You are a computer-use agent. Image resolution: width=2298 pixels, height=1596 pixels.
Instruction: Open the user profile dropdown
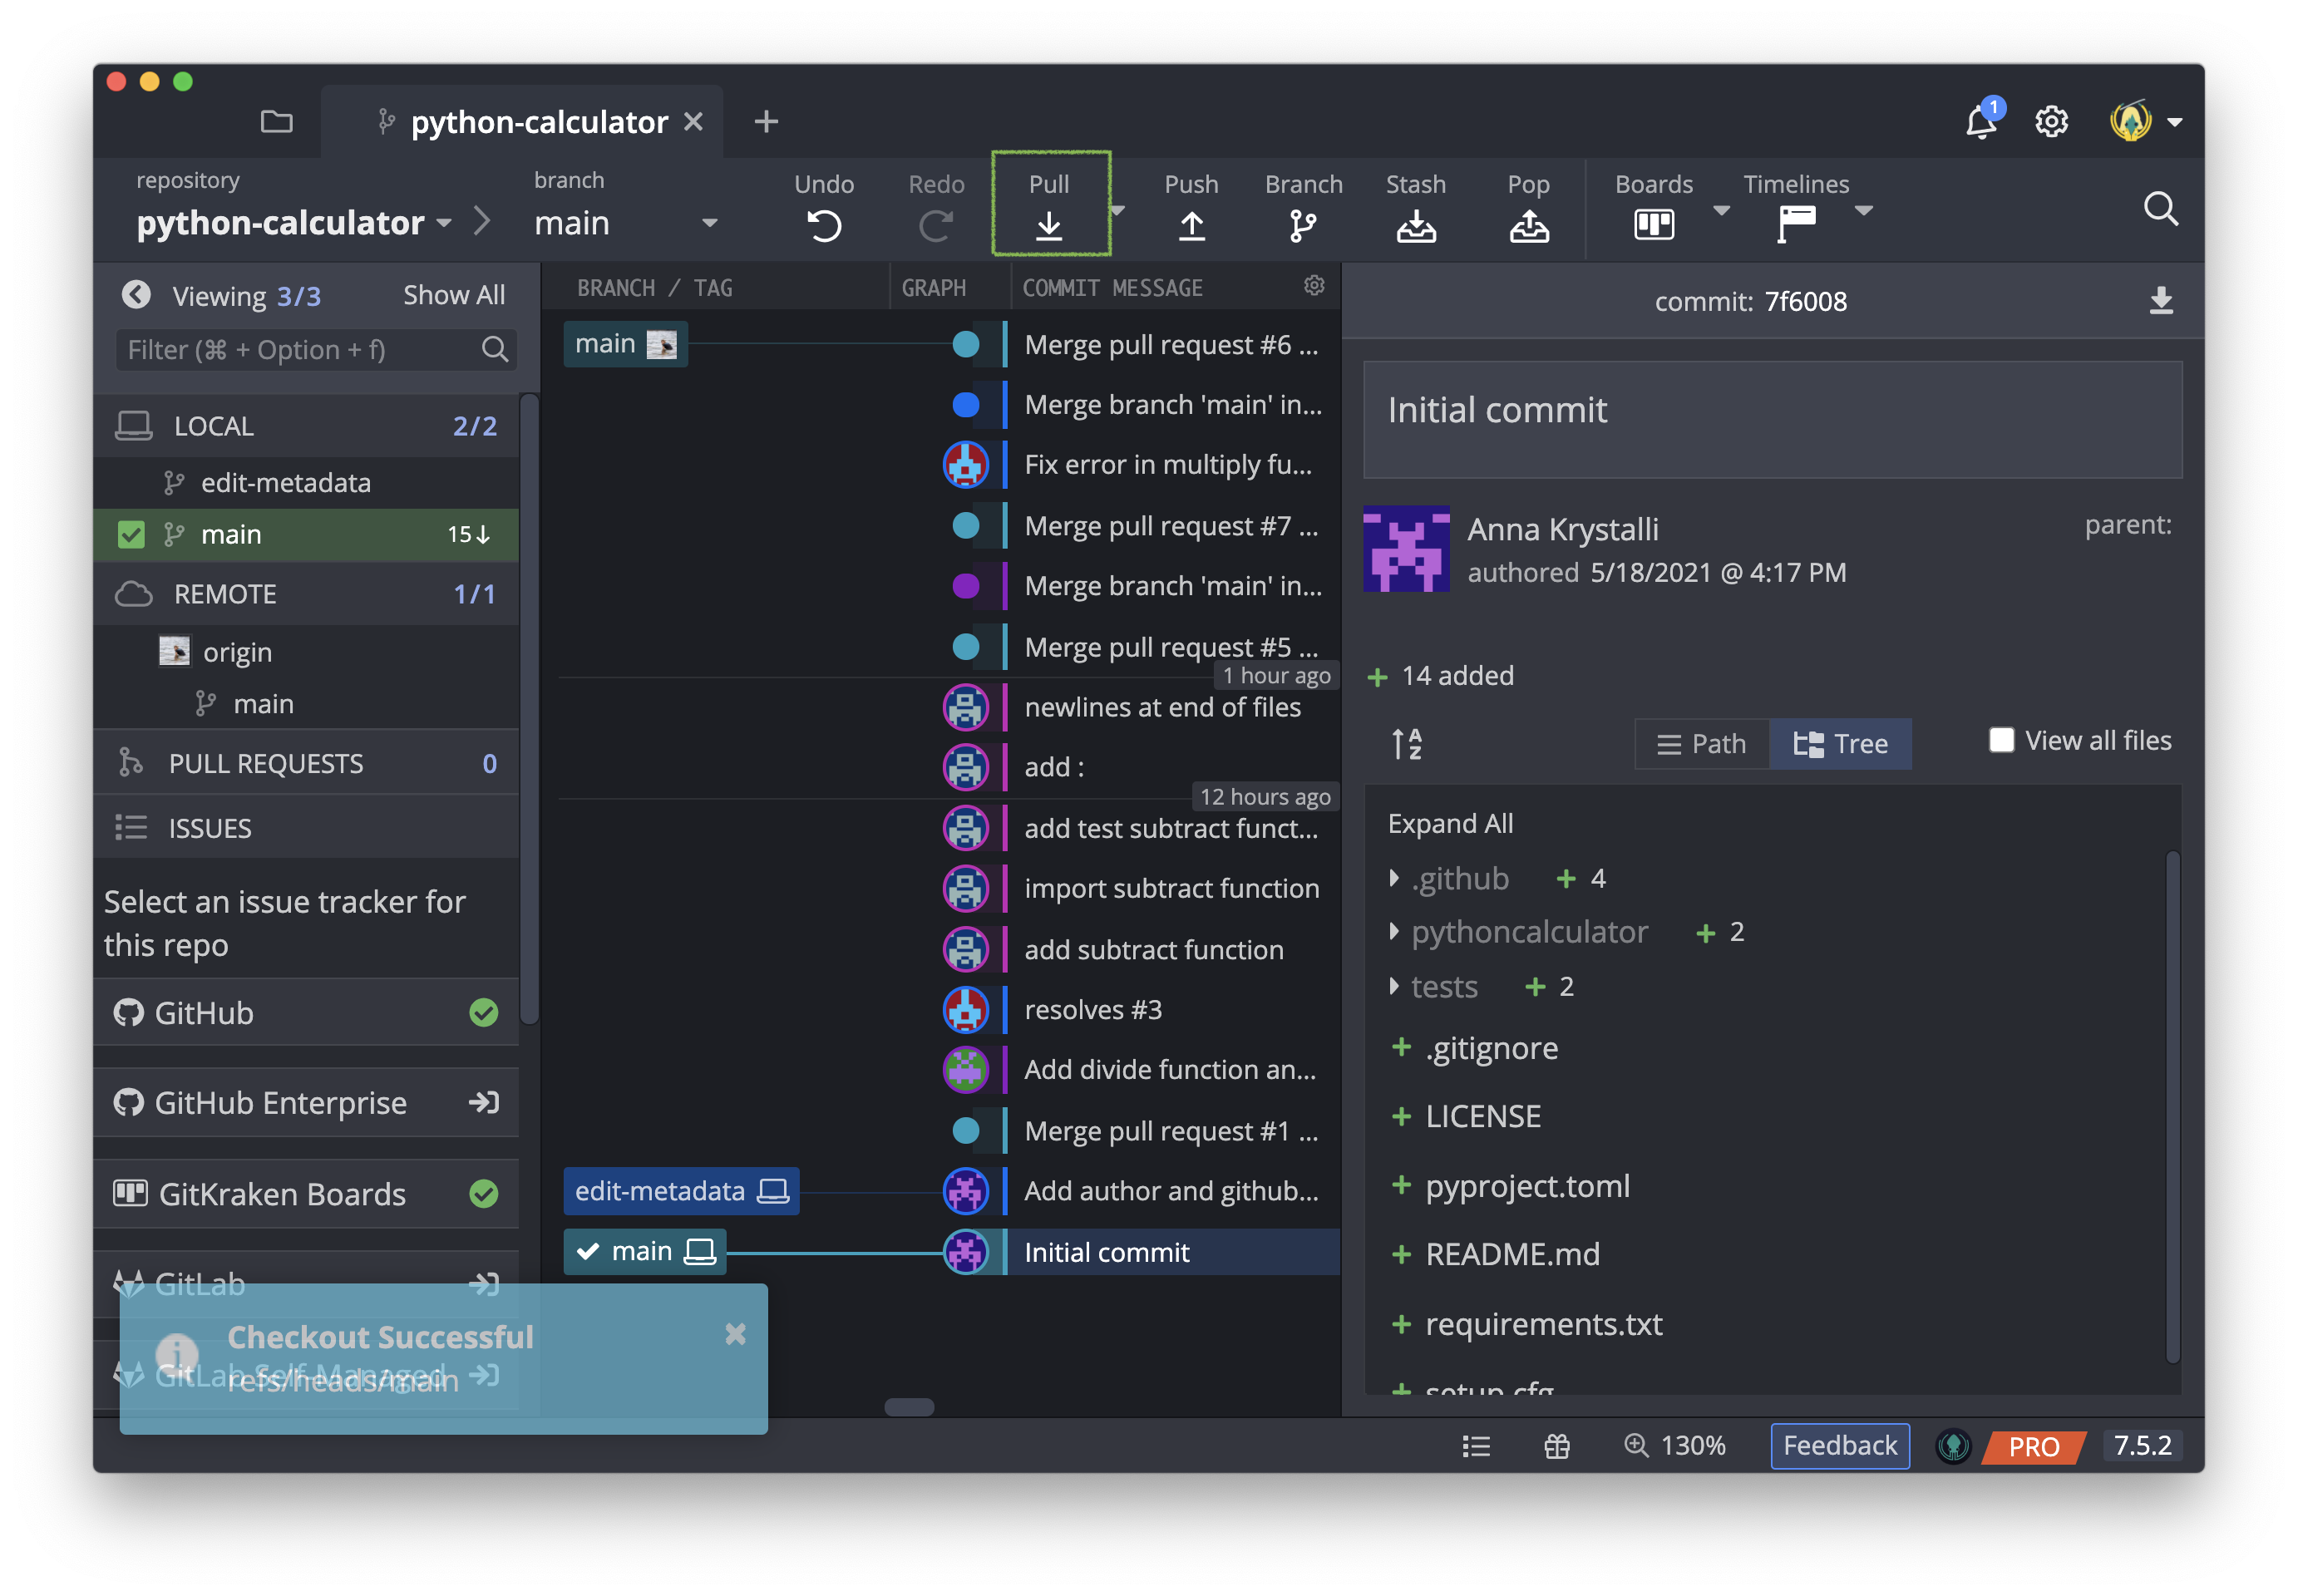click(x=2173, y=121)
